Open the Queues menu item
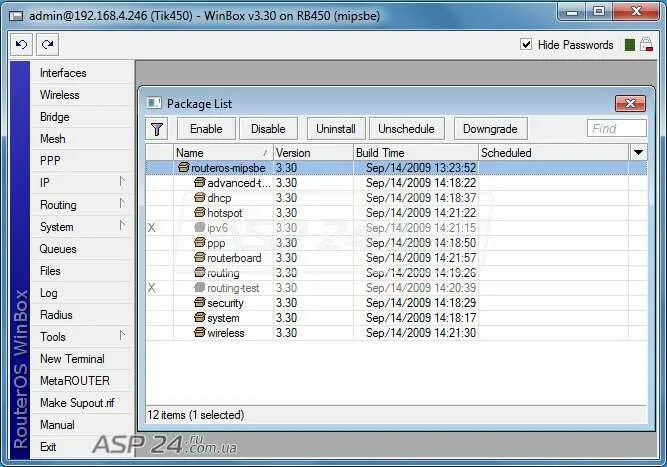The width and height of the screenshot is (667, 467). pos(83,249)
